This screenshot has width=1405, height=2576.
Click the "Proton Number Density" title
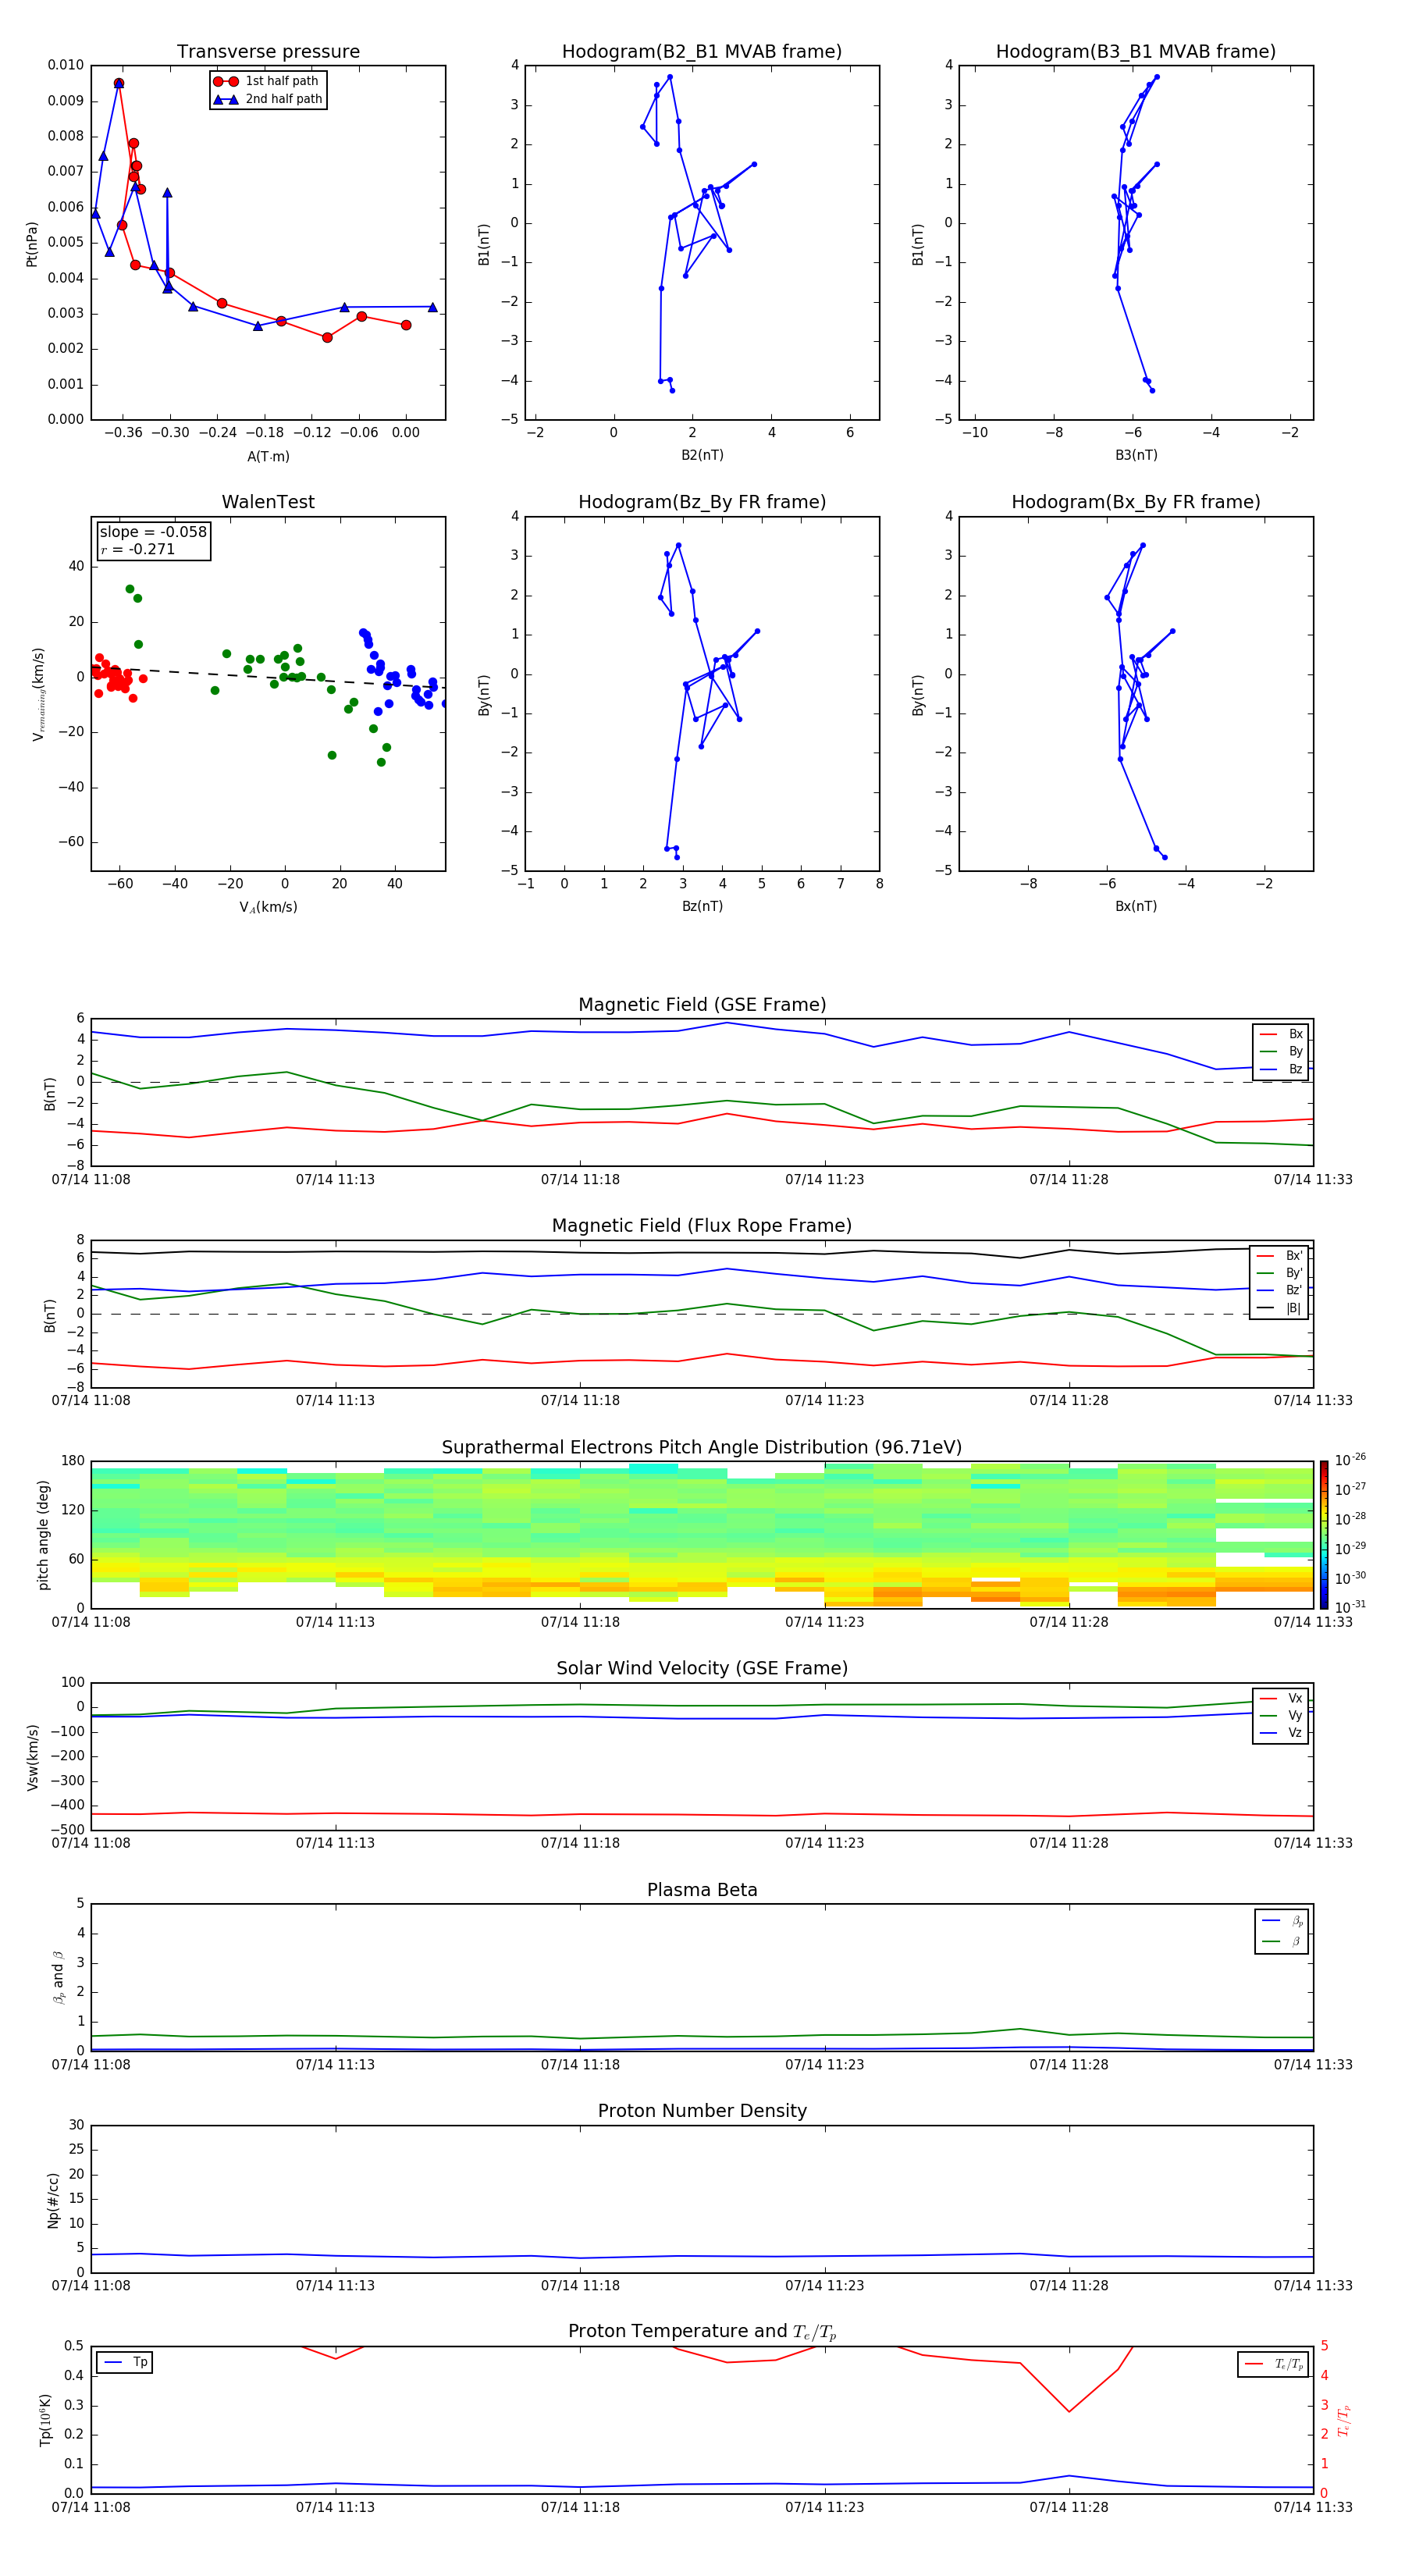tap(702, 2112)
